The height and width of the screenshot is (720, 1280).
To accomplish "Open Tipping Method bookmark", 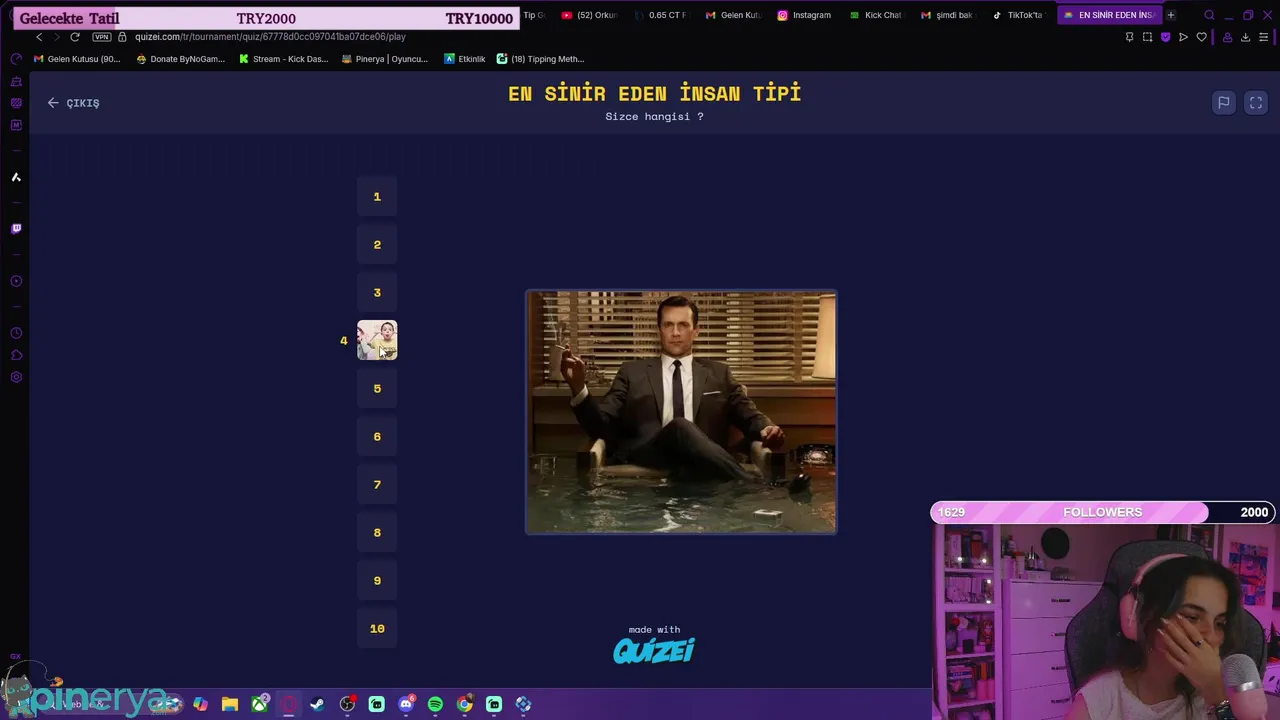I will [x=540, y=59].
